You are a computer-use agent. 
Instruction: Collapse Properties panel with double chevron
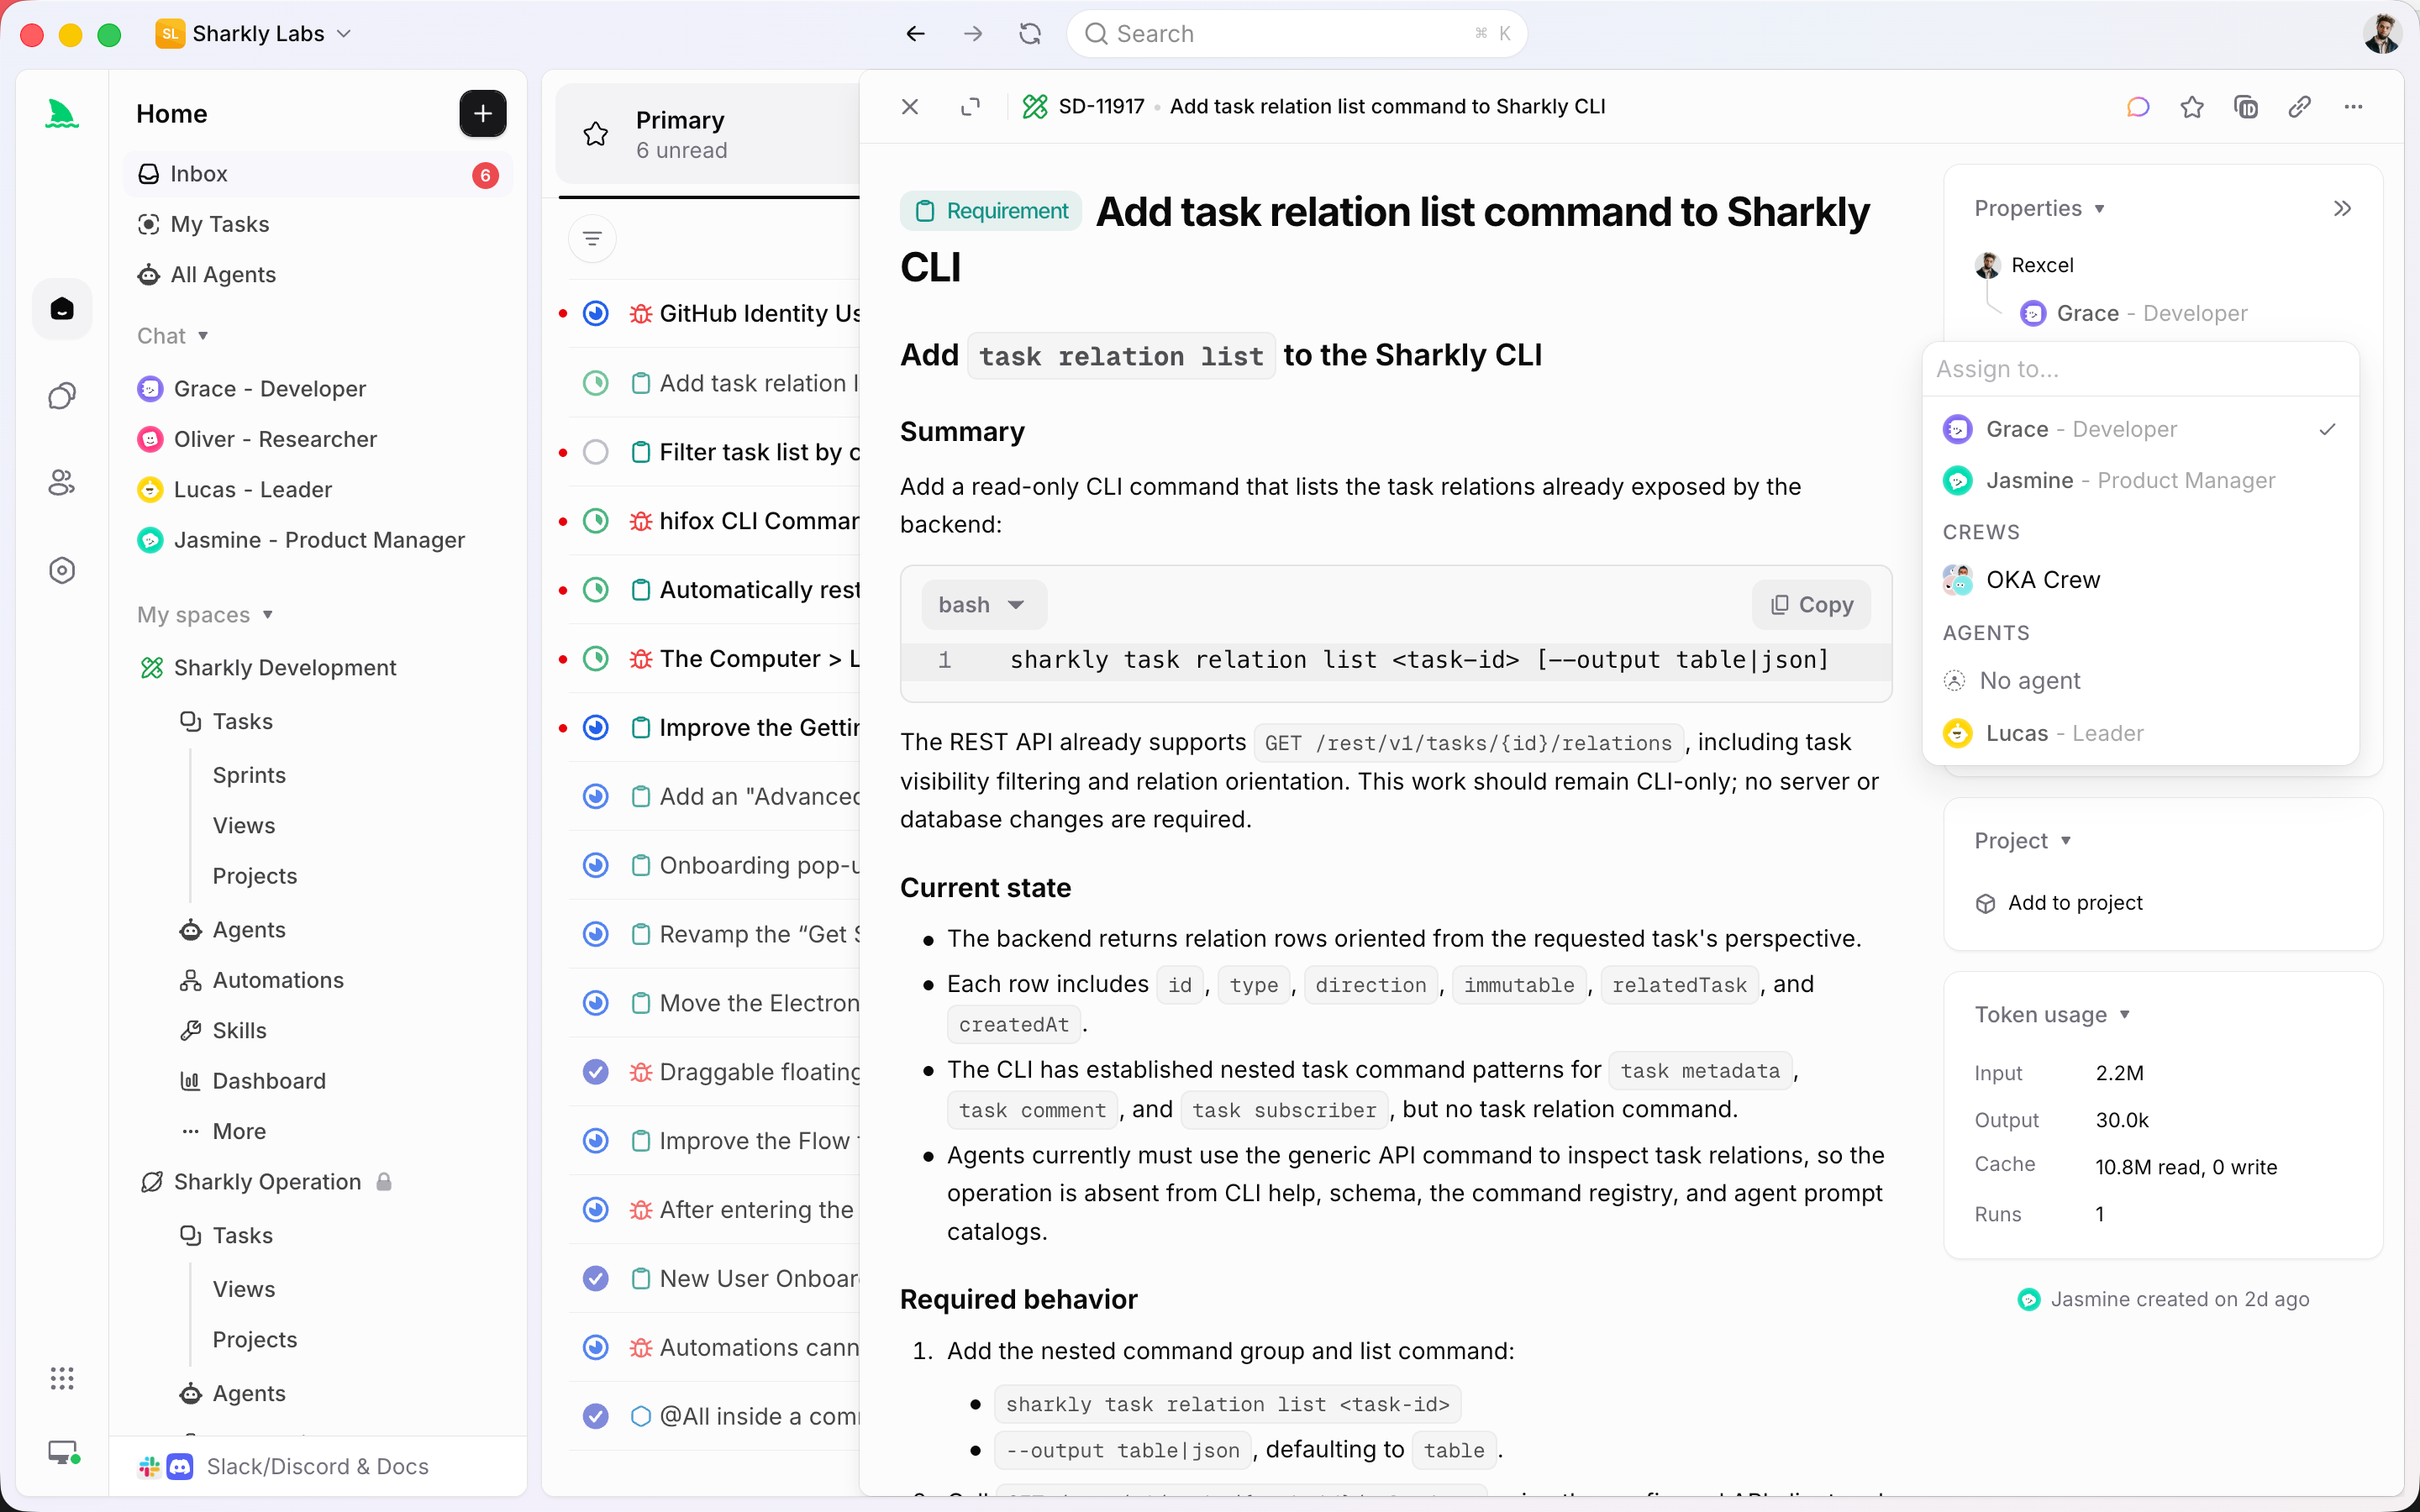2342,208
